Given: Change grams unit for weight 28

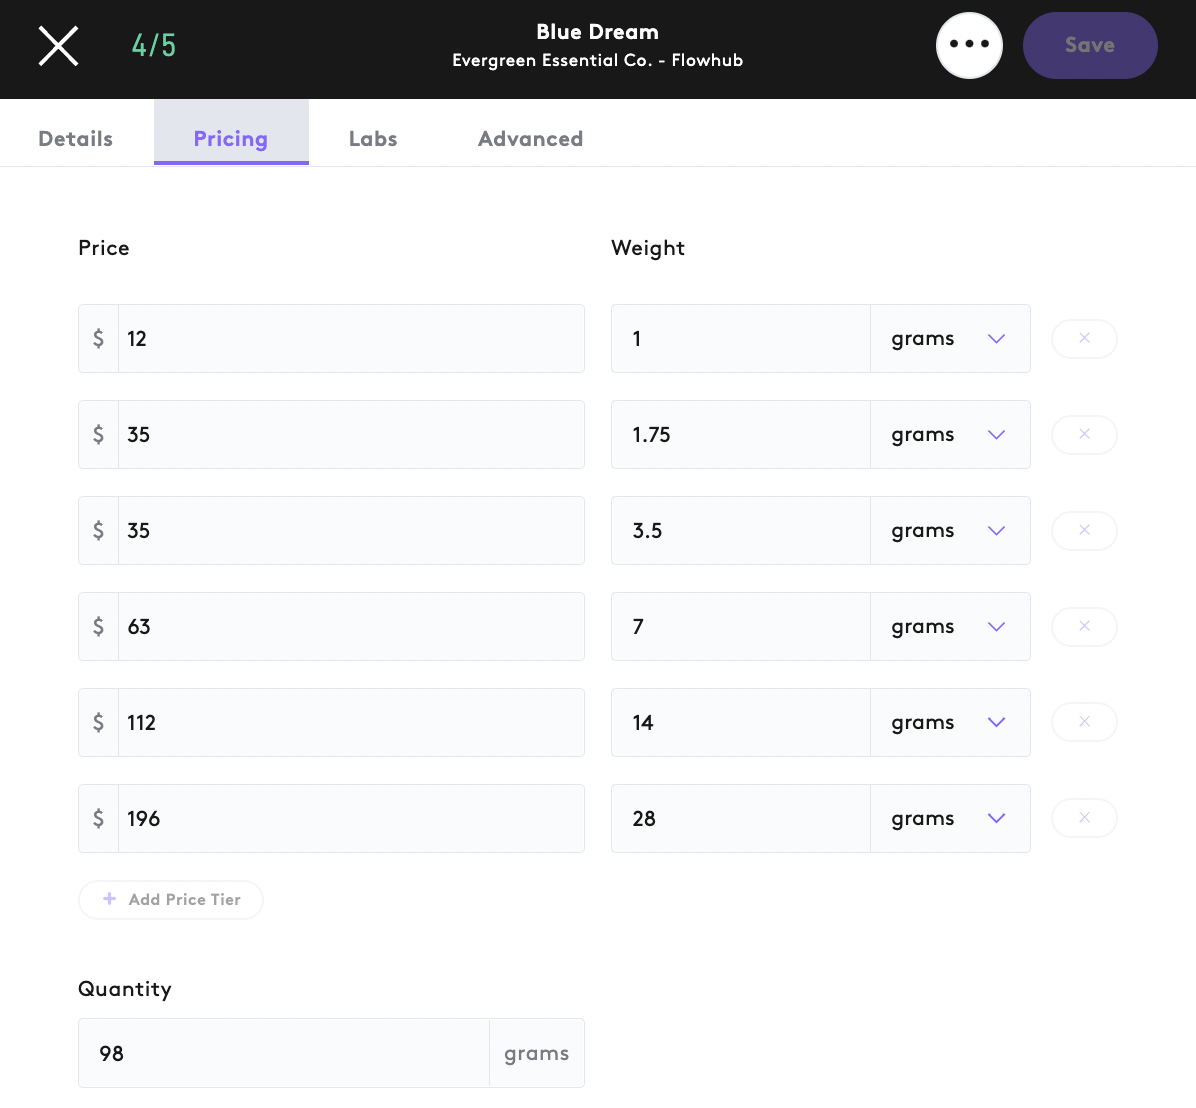Looking at the screenshot, I should pyautogui.click(x=950, y=819).
